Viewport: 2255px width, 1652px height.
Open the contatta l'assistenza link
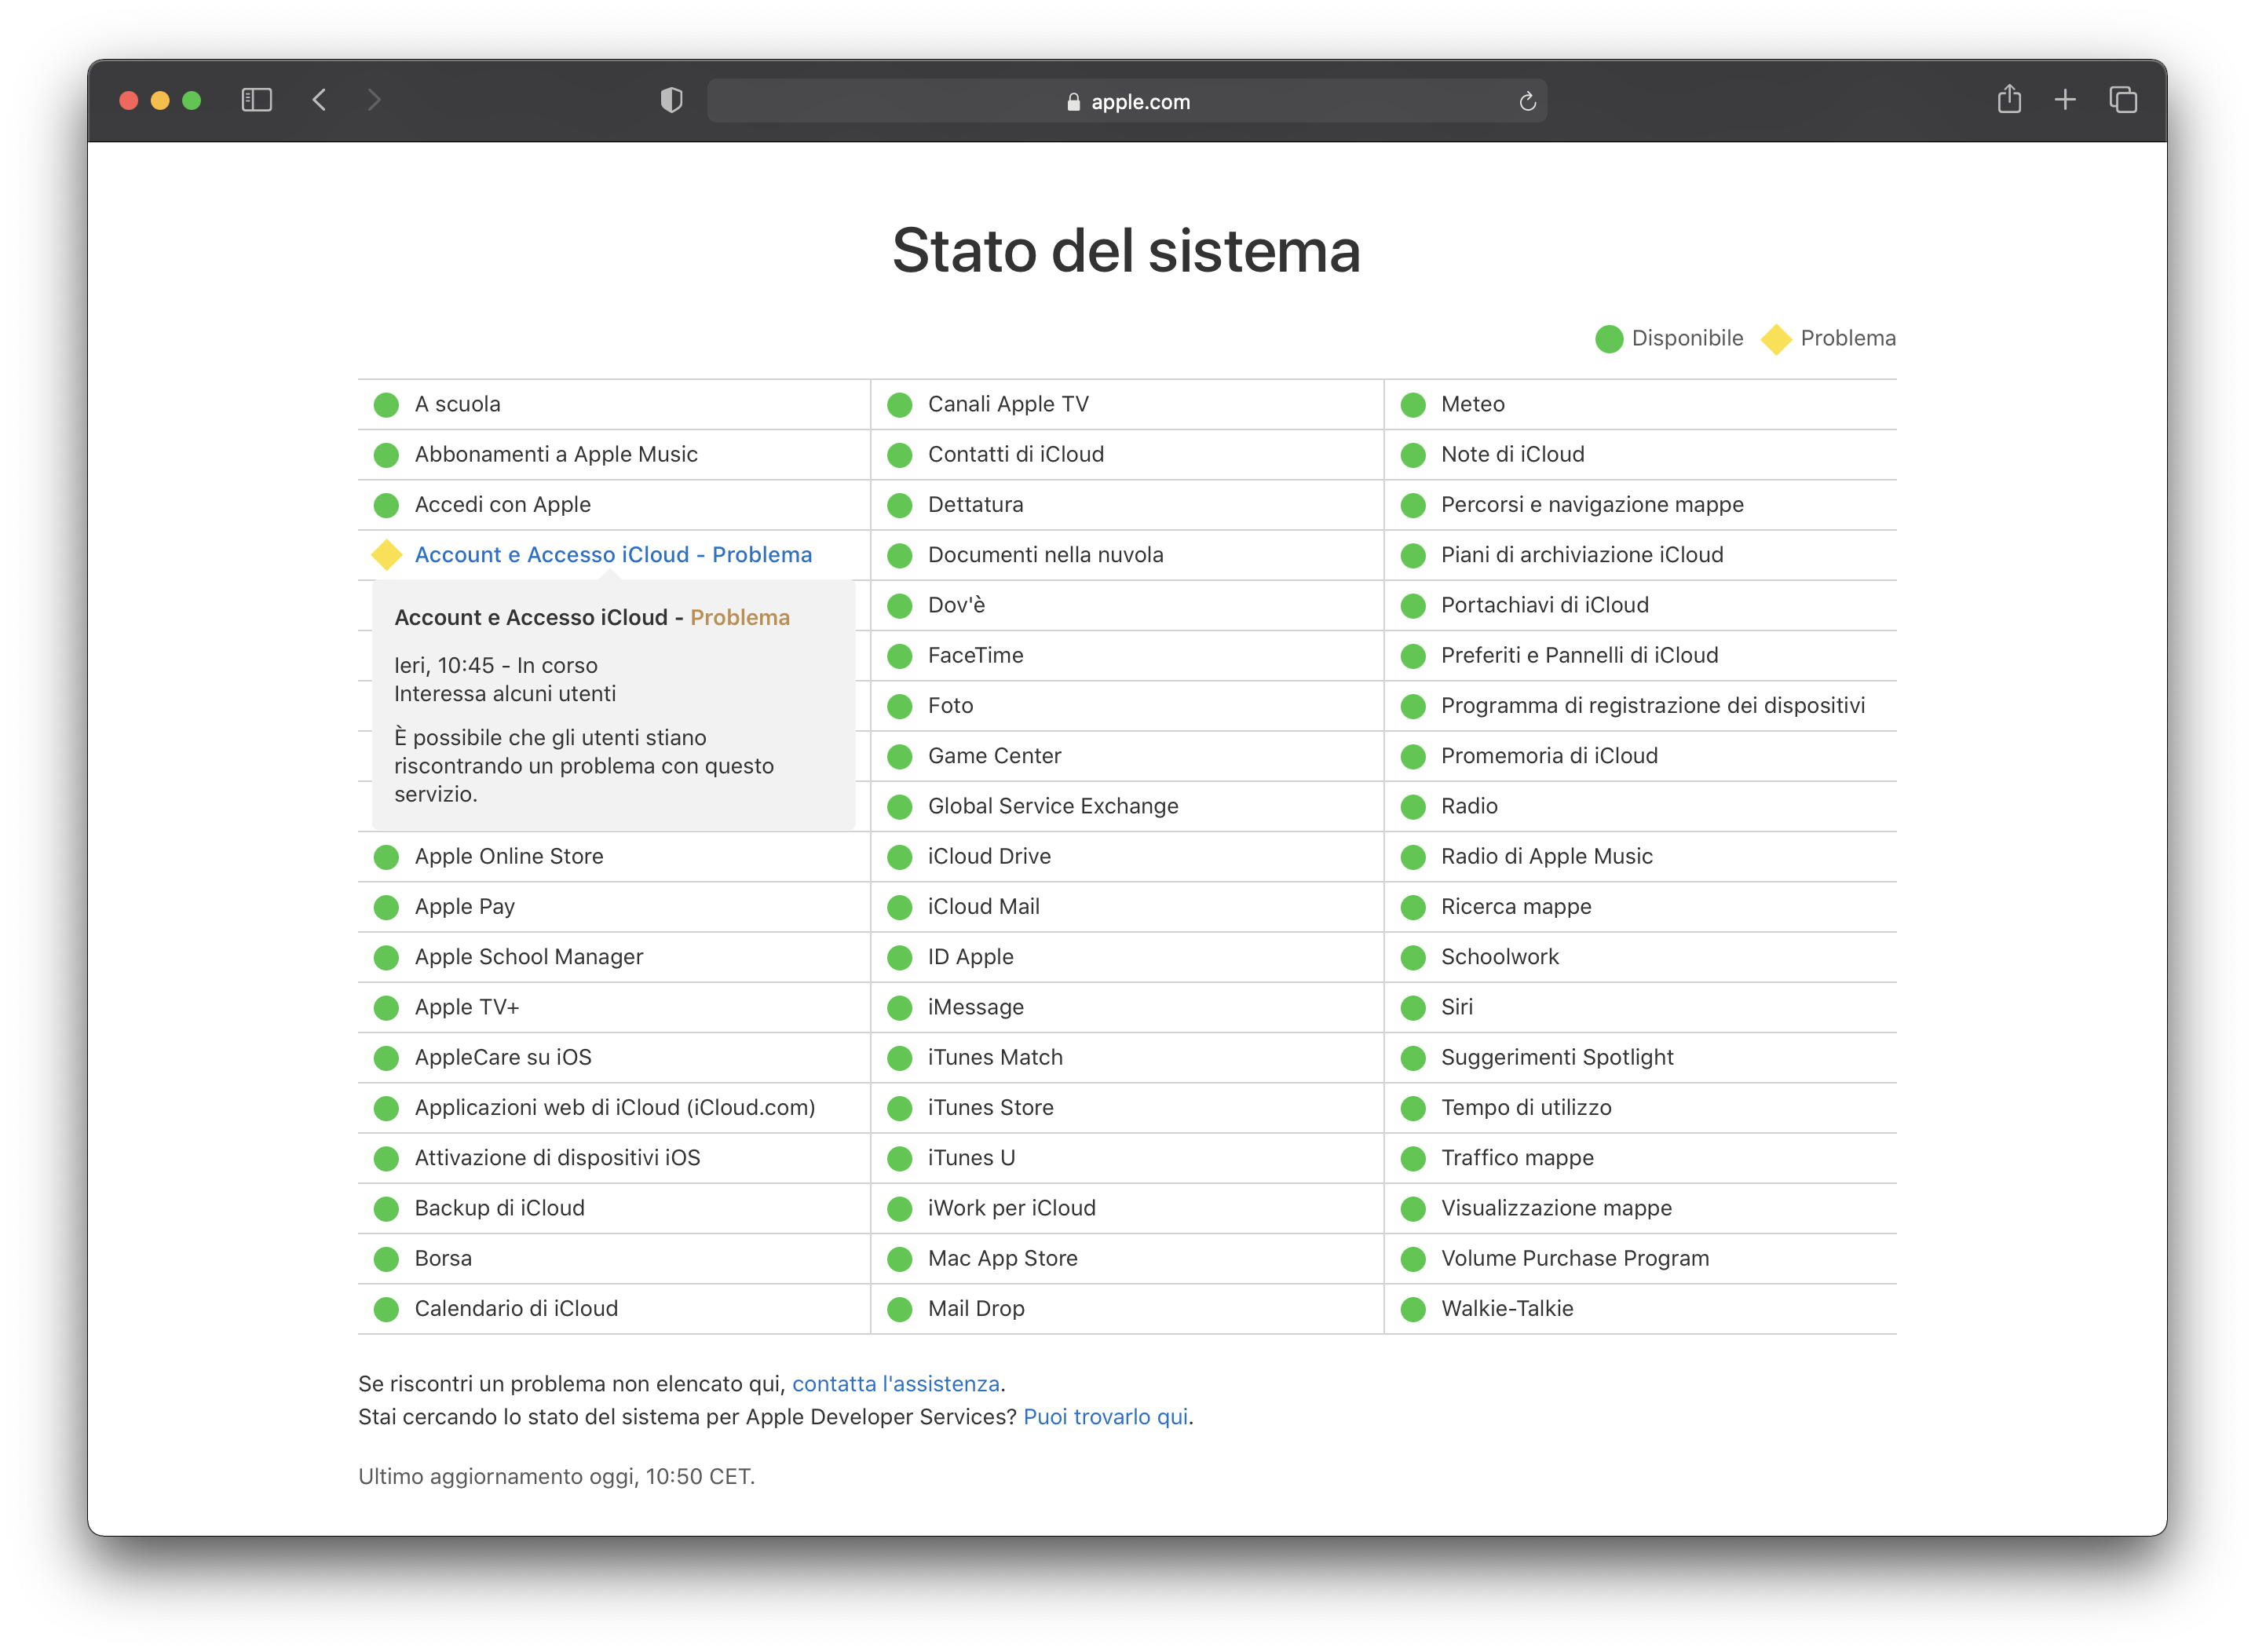pyautogui.click(x=895, y=1383)
